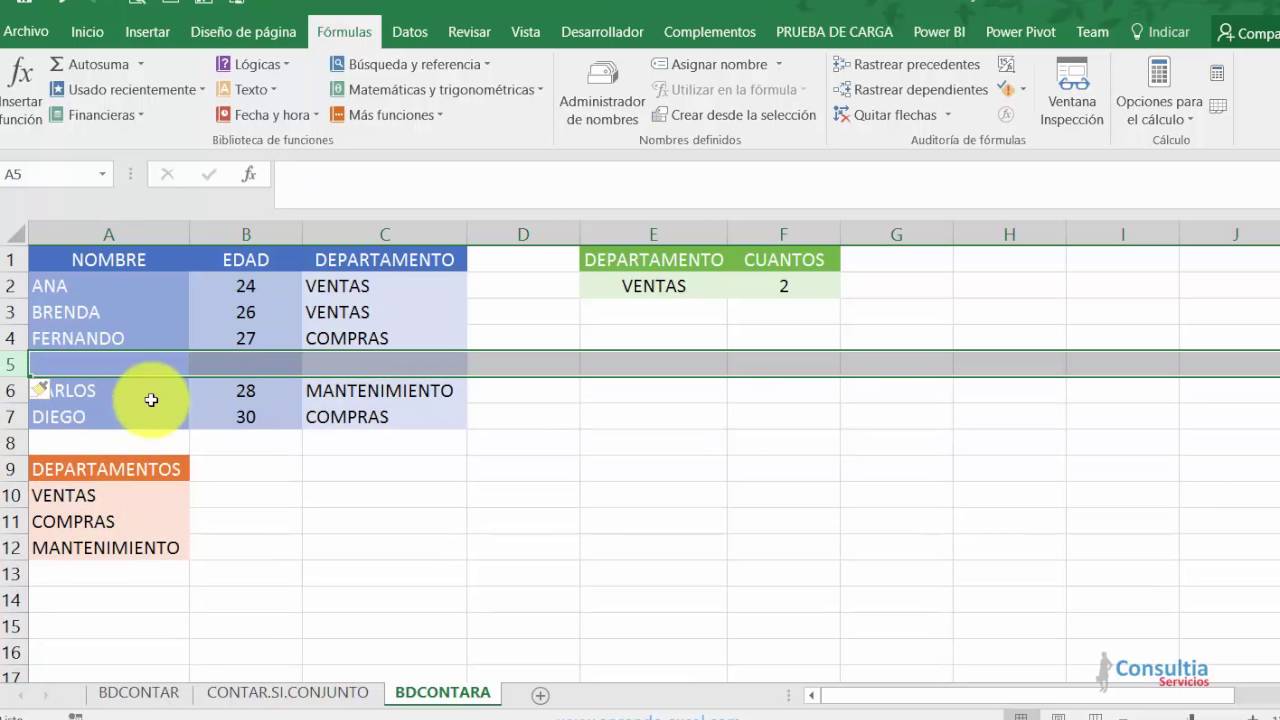Screen dimensions: 1280x720
Task: Switch to the BDCONTAR sheet tab
Action: [139, 692]
